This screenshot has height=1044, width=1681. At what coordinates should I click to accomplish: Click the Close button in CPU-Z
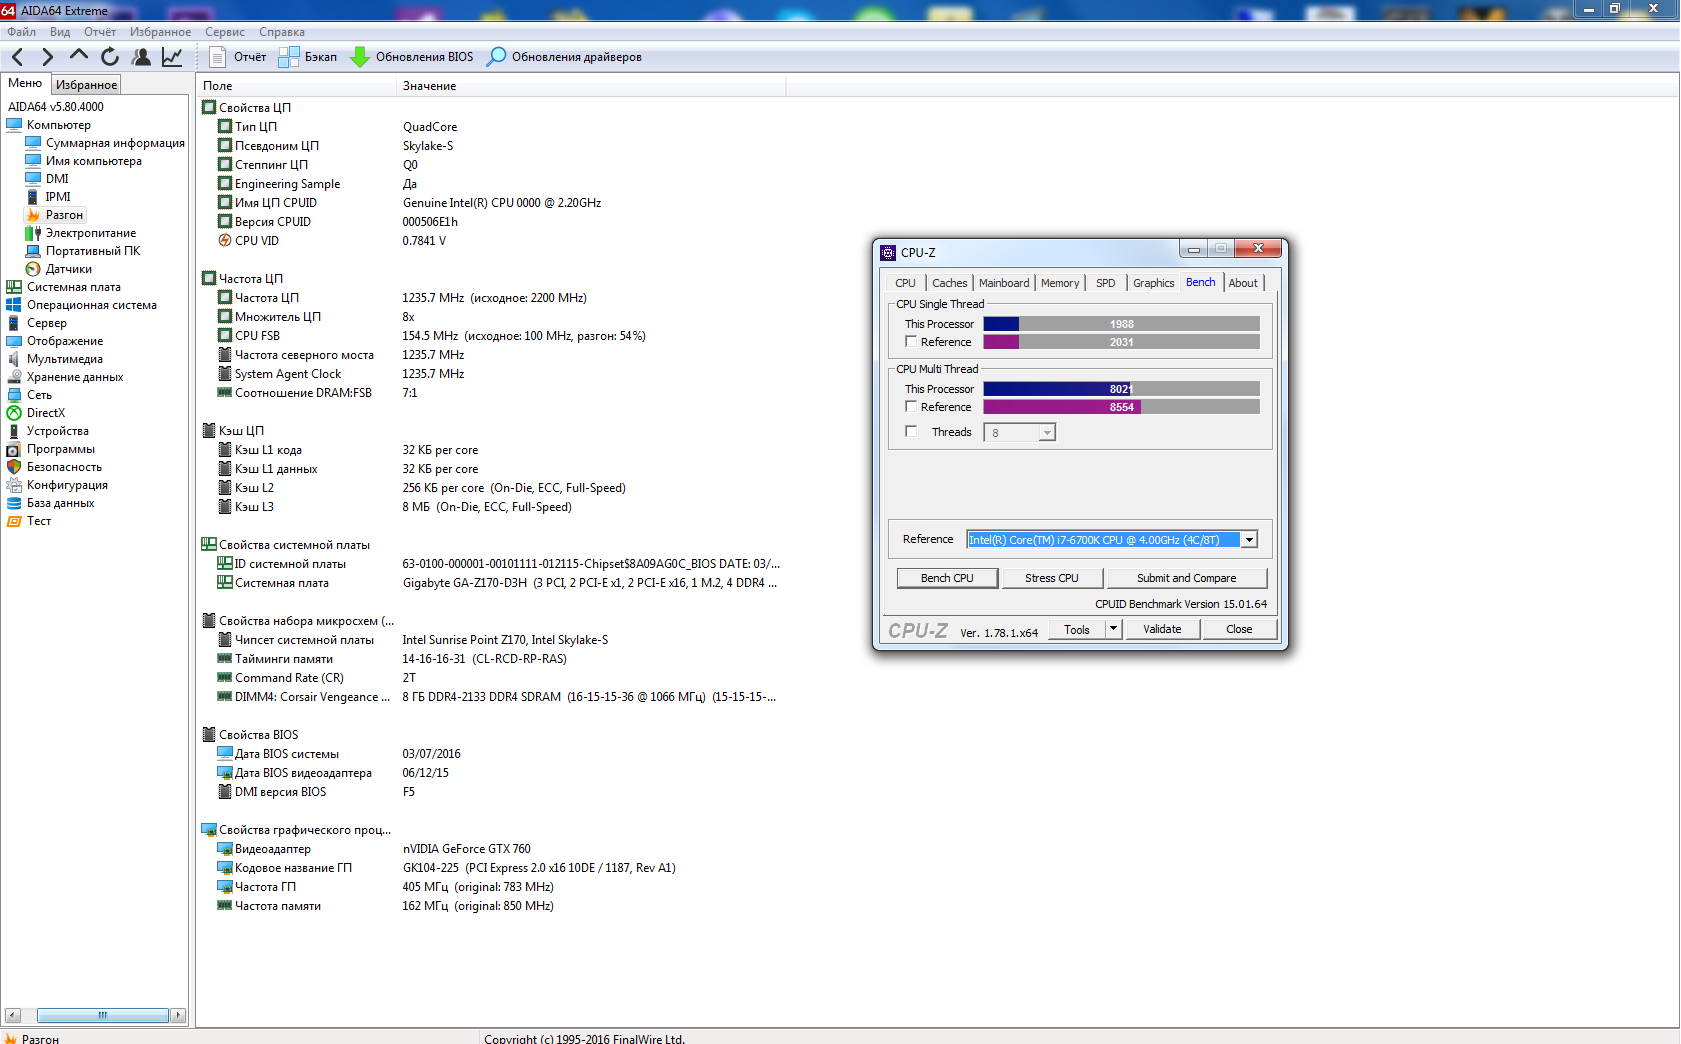tap(1239, 629)
